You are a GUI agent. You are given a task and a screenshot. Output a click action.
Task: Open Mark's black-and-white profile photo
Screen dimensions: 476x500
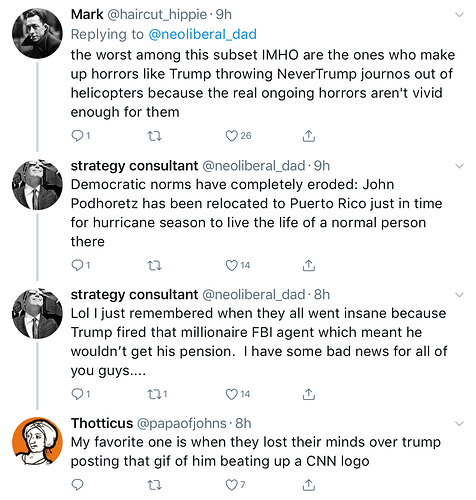(37, 33)
